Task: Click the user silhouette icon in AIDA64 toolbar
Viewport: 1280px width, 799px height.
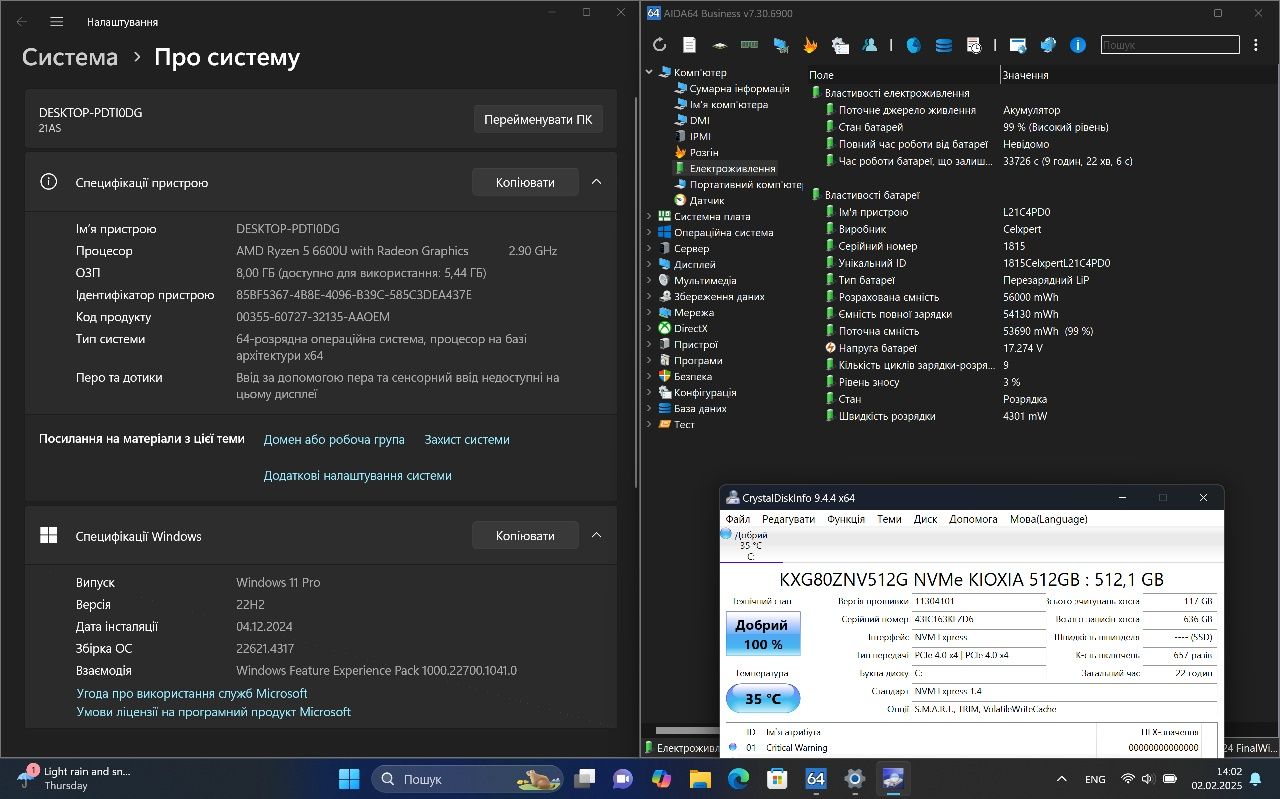Action: [x=870, y=45]
